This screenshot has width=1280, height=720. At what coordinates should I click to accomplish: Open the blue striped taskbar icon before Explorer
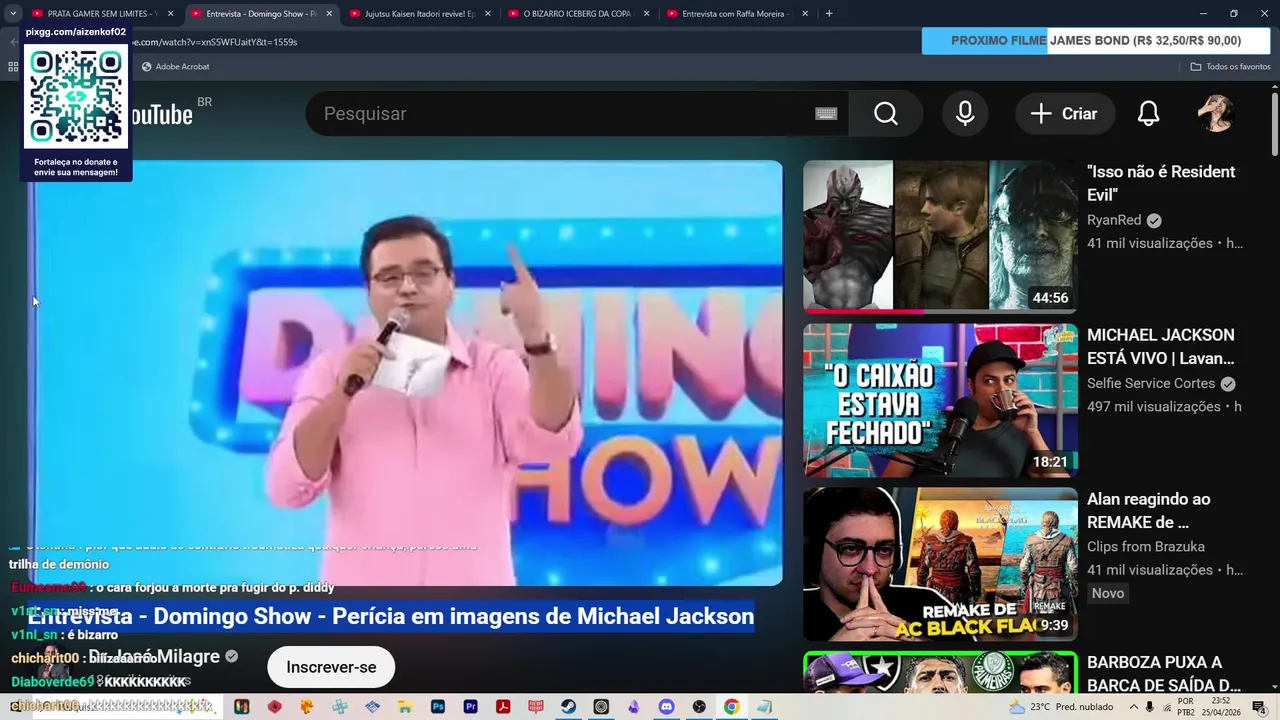tap(372, 707)
